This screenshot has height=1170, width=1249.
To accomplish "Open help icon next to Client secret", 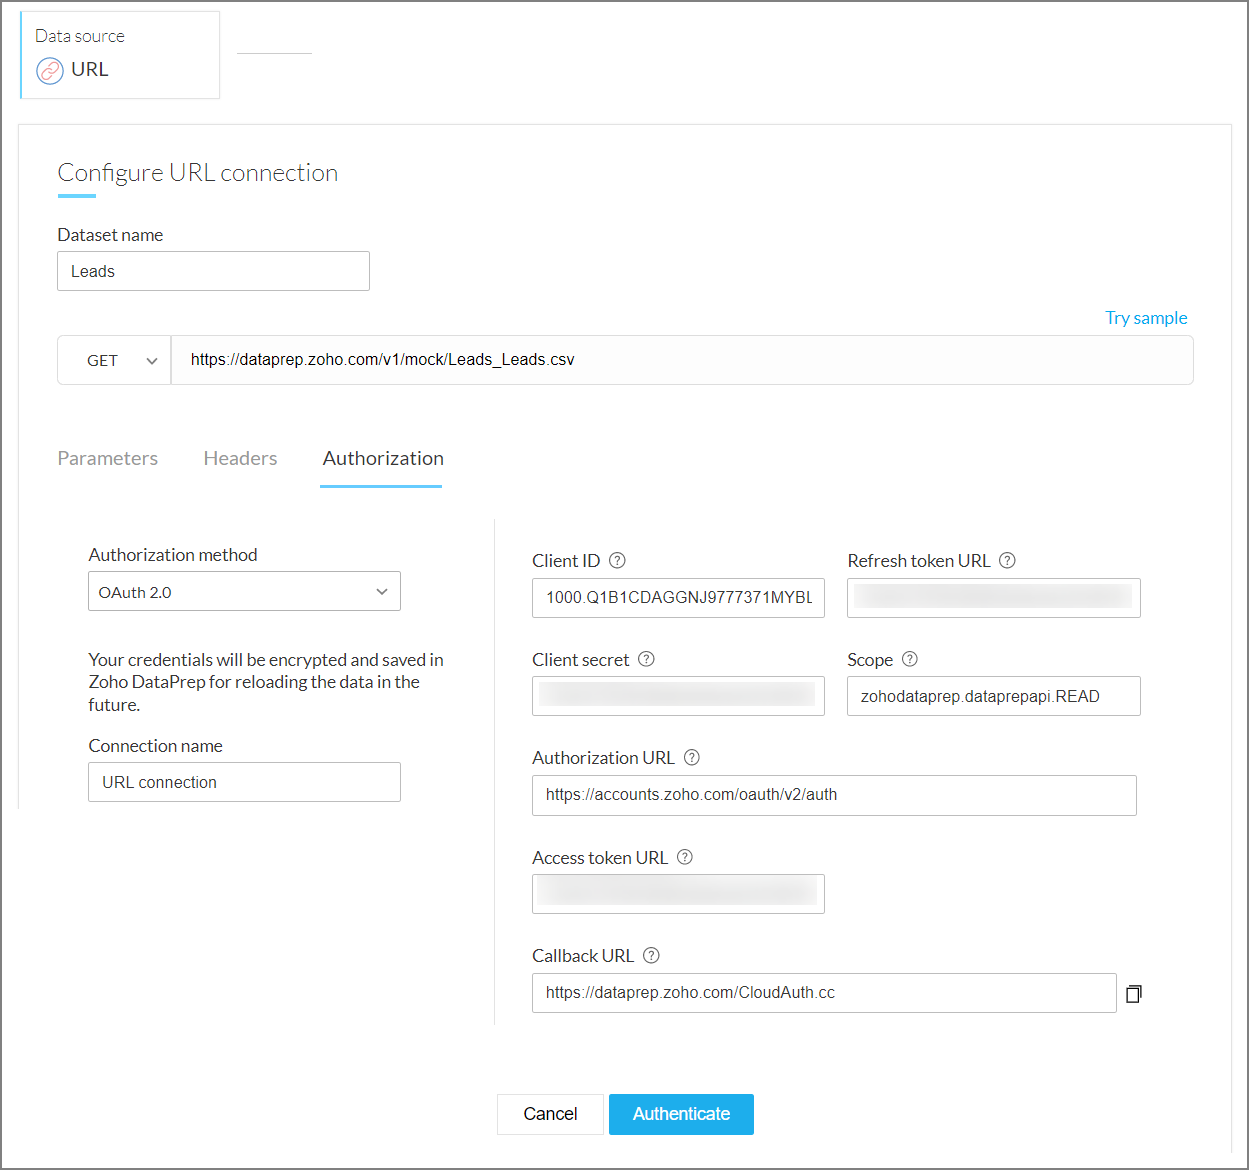I will pos(646,659).
